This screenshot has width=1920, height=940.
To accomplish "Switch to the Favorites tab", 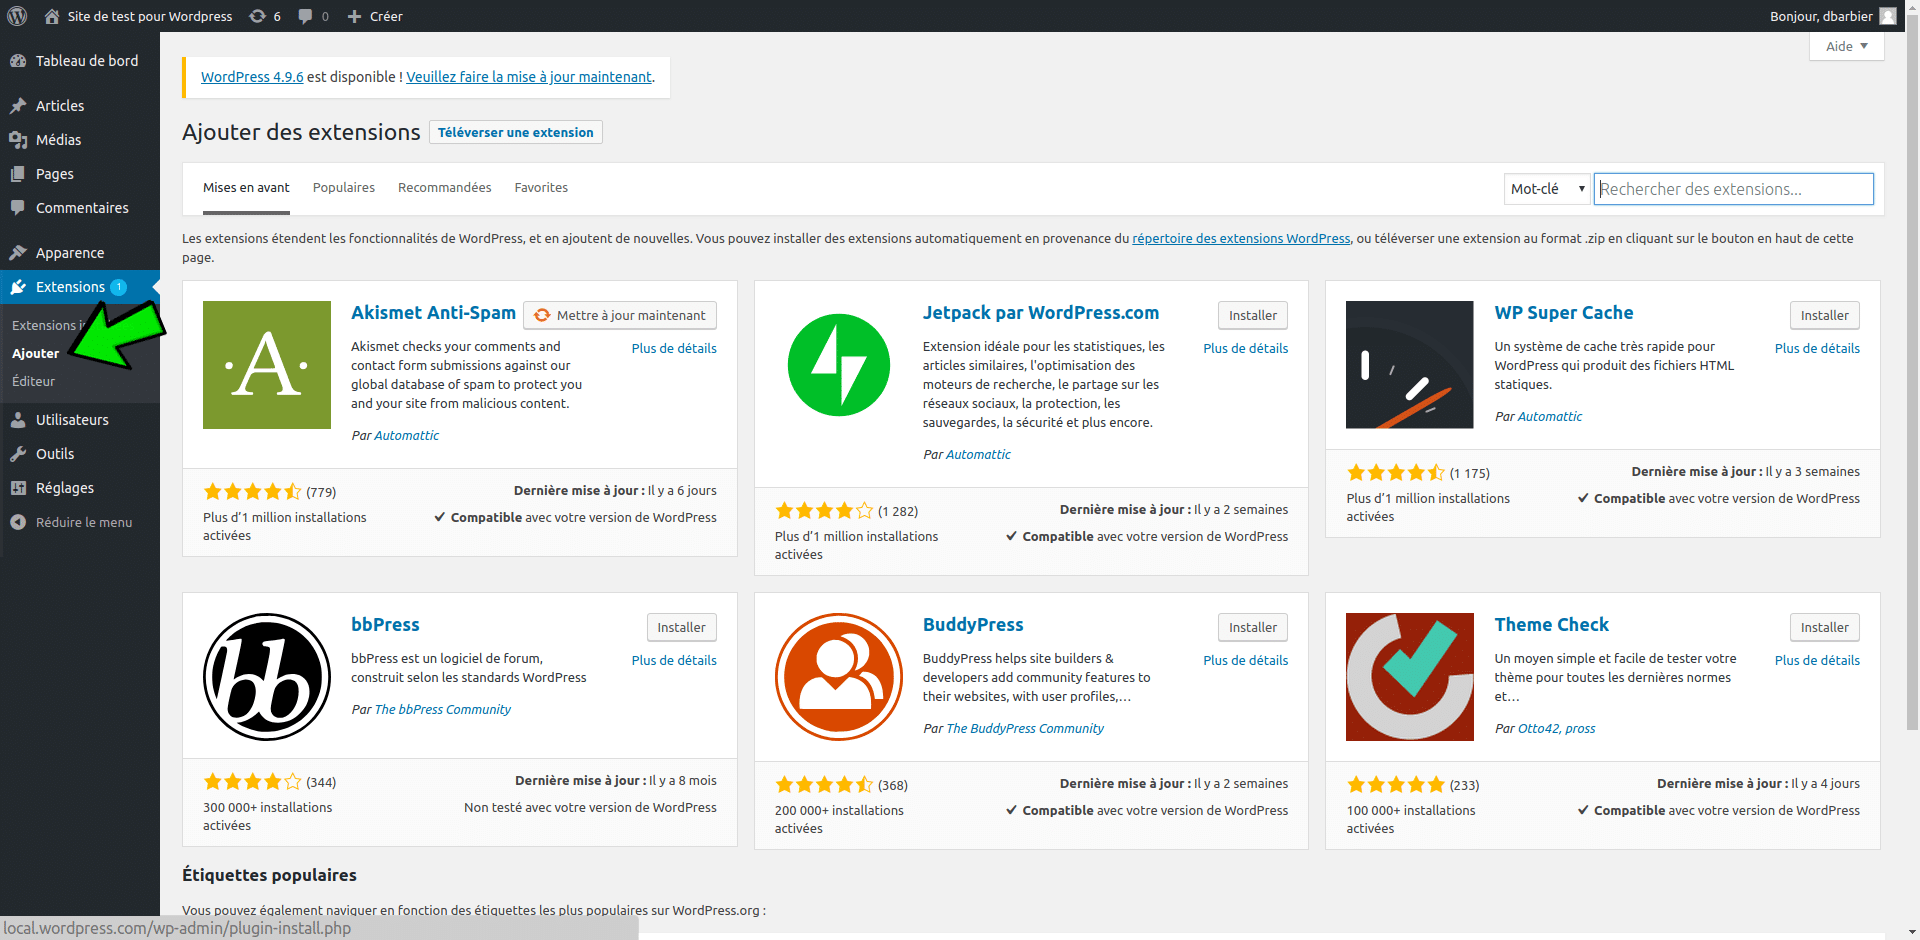I will (541, 188).
